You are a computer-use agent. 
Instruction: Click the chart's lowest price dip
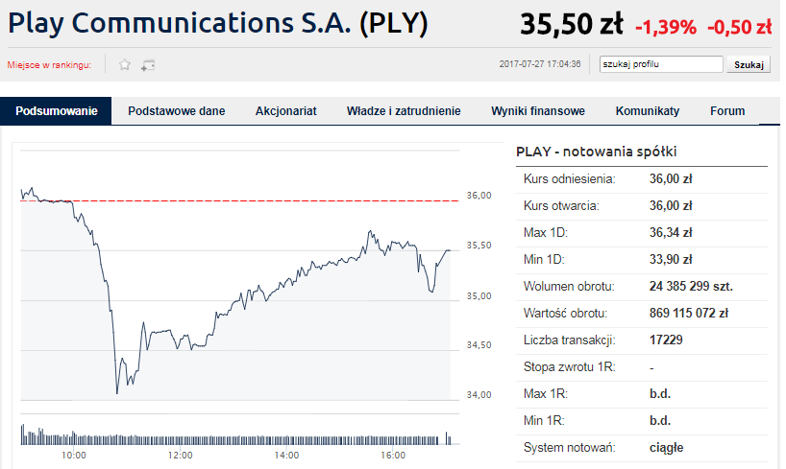point(117,392)
